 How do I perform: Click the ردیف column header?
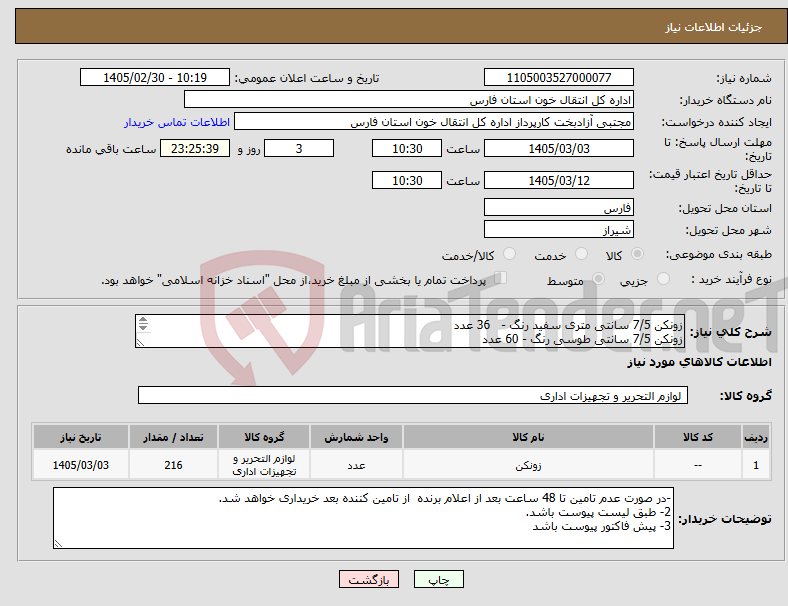(755, 437)
